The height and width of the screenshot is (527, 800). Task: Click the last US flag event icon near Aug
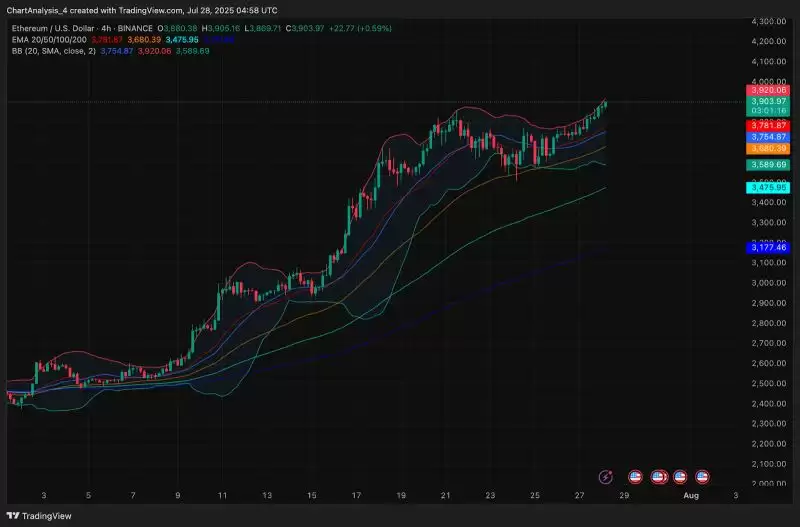(x=702, y=478)
